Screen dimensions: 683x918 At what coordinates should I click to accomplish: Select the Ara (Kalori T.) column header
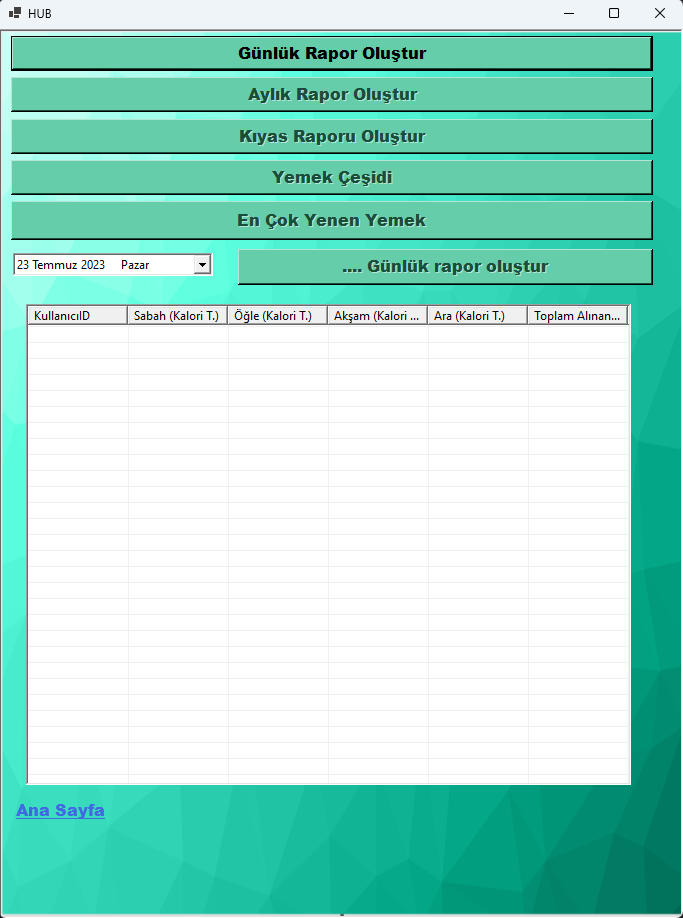(478, 316)
